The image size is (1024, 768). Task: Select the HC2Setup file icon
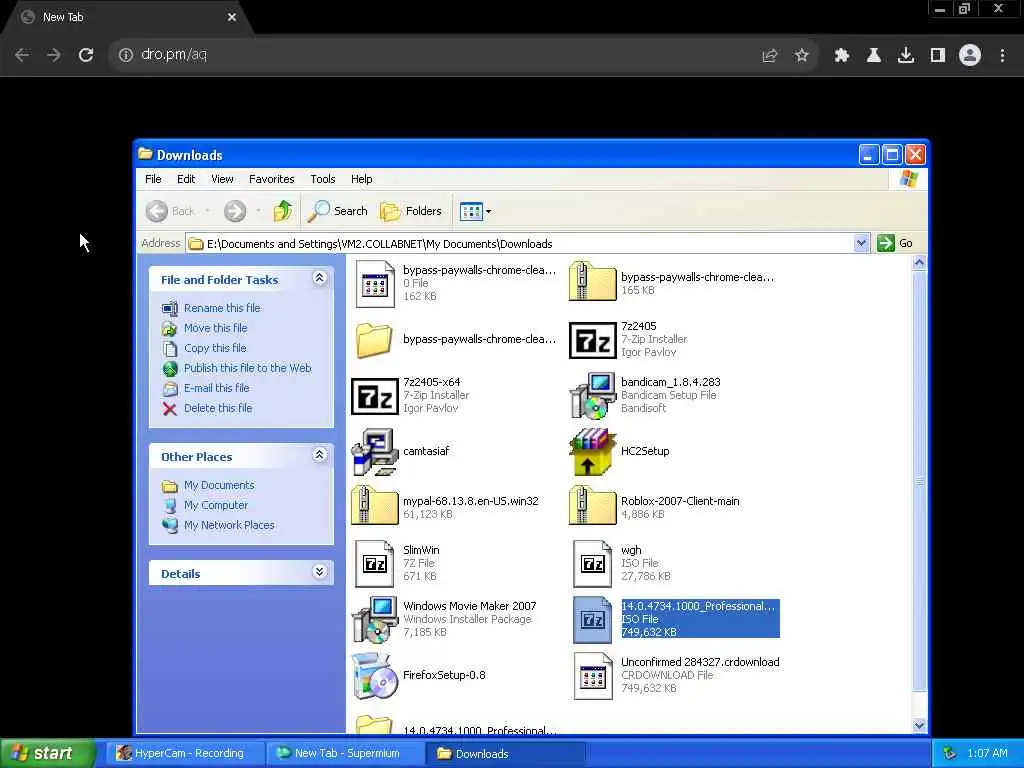click(592, 452)
